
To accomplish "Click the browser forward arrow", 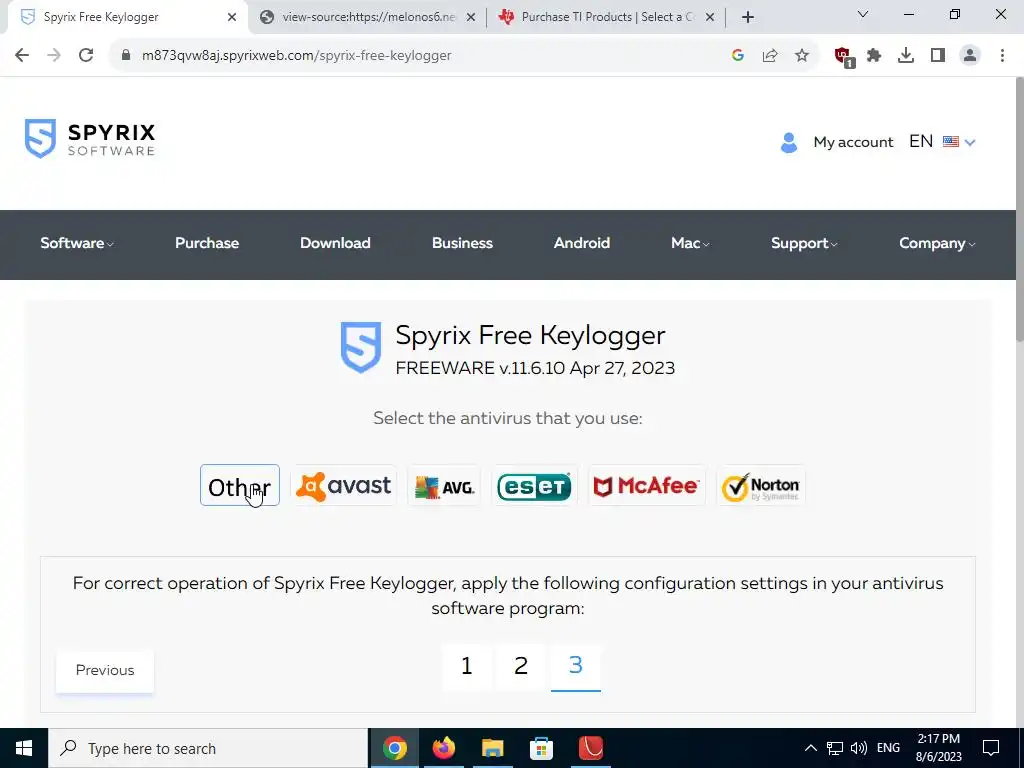I will click(x=54, y=56).
